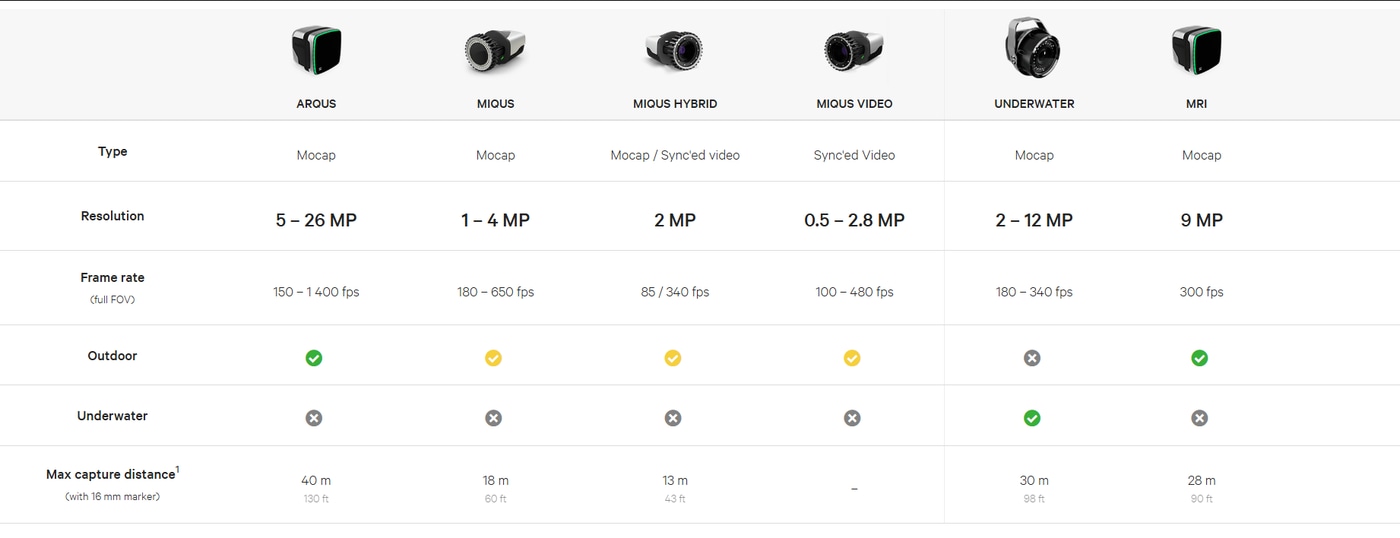Click the ARQUS column heading
Viewport: 1400px width, 538px height.
click(316, 104)
